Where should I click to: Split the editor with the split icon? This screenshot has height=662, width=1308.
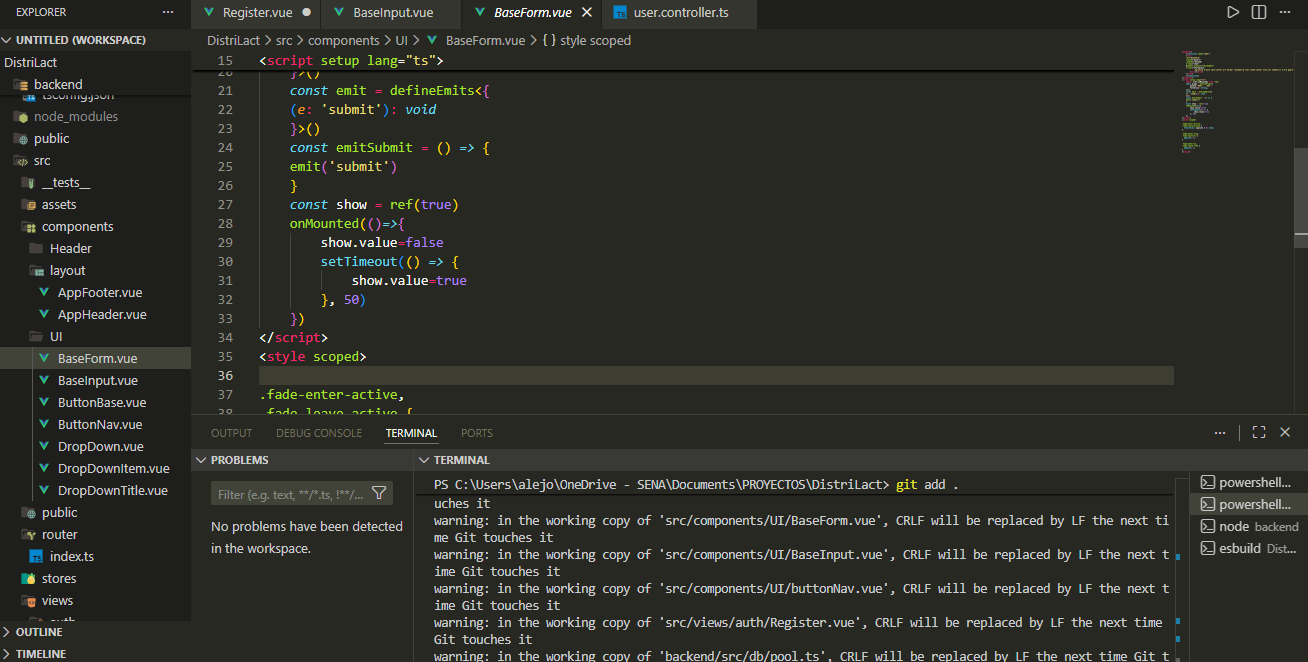(1259, 12)
